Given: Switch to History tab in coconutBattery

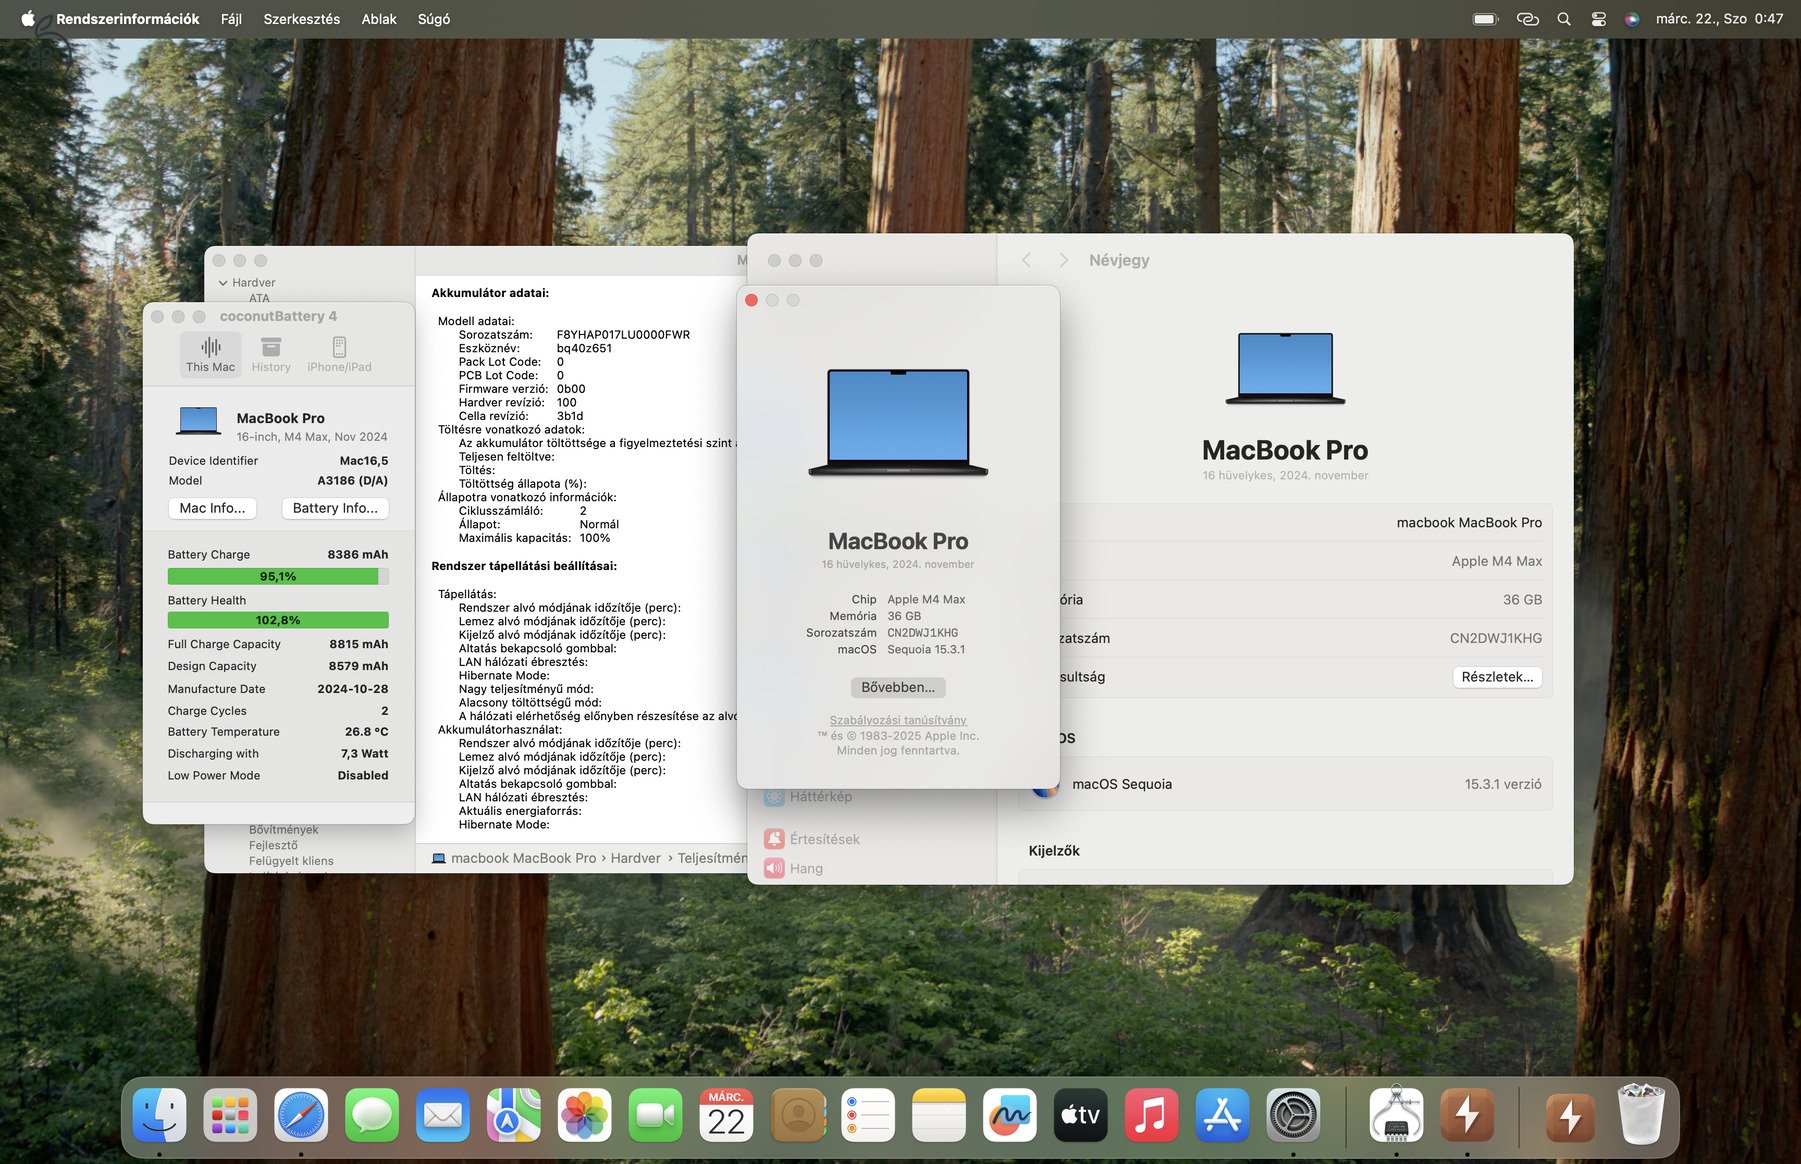Looking at the screenshot, I should click(x=271, y=354).
